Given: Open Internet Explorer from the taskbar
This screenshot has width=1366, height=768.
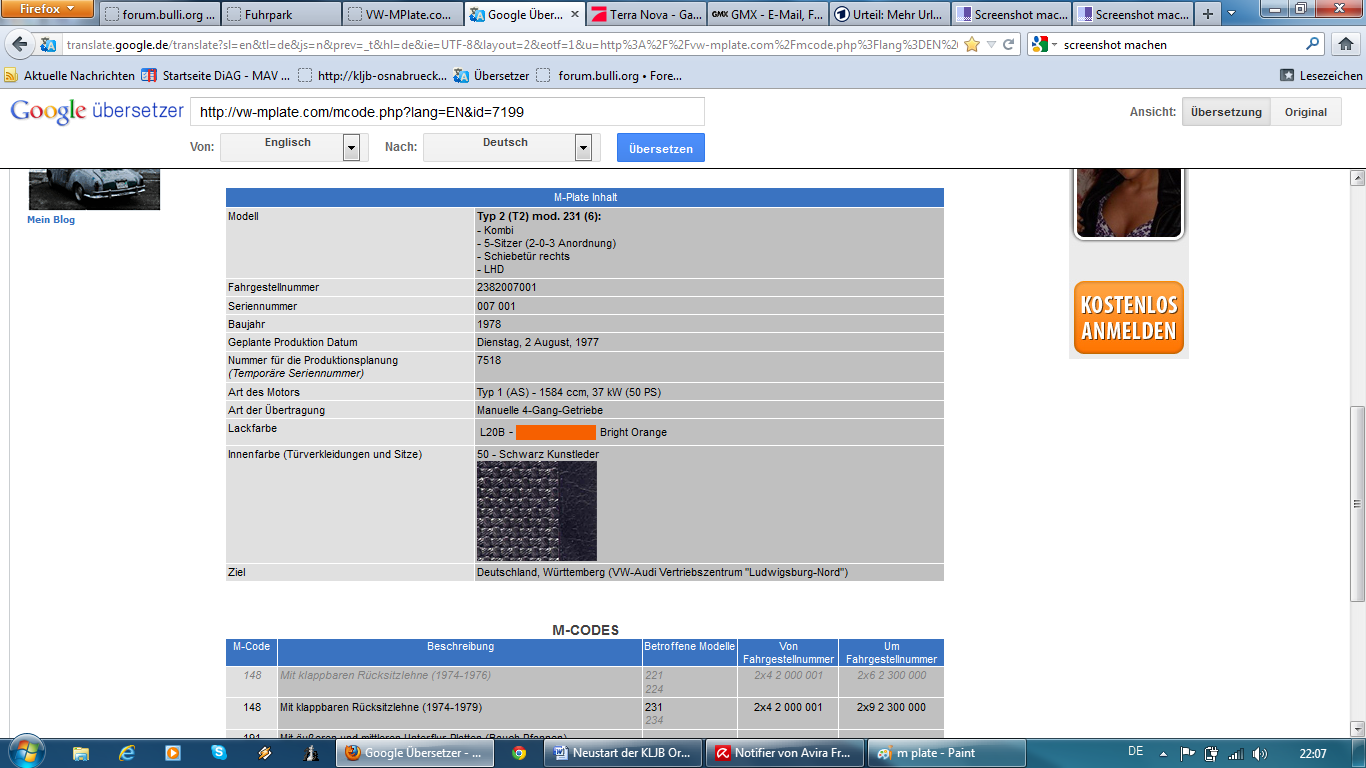Looking at the screenshot, I should pos(127,753).
